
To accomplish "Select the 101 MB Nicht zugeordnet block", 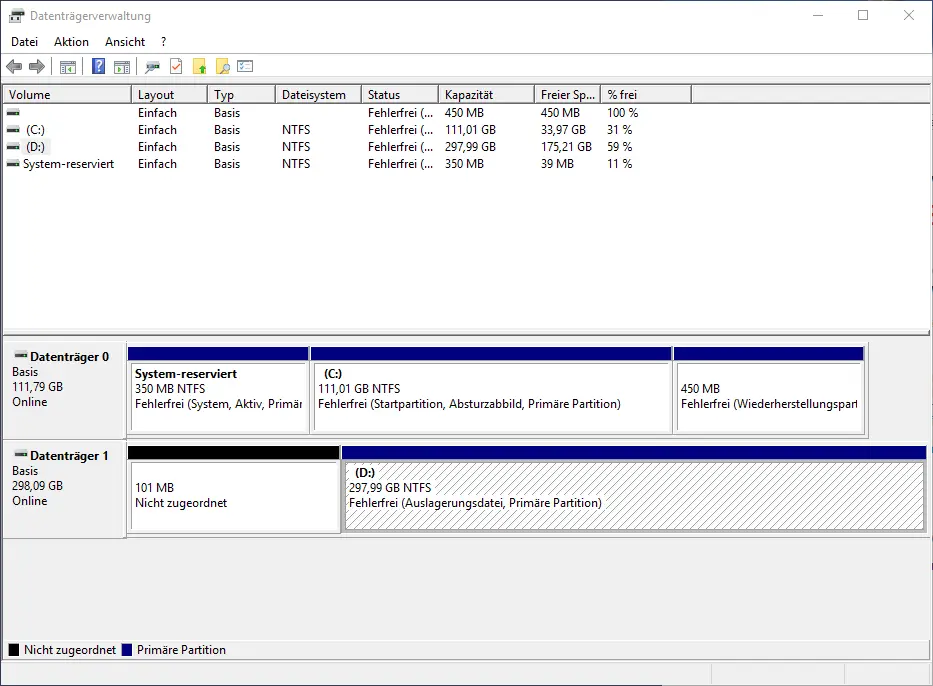I will click(x=234, y=489).
